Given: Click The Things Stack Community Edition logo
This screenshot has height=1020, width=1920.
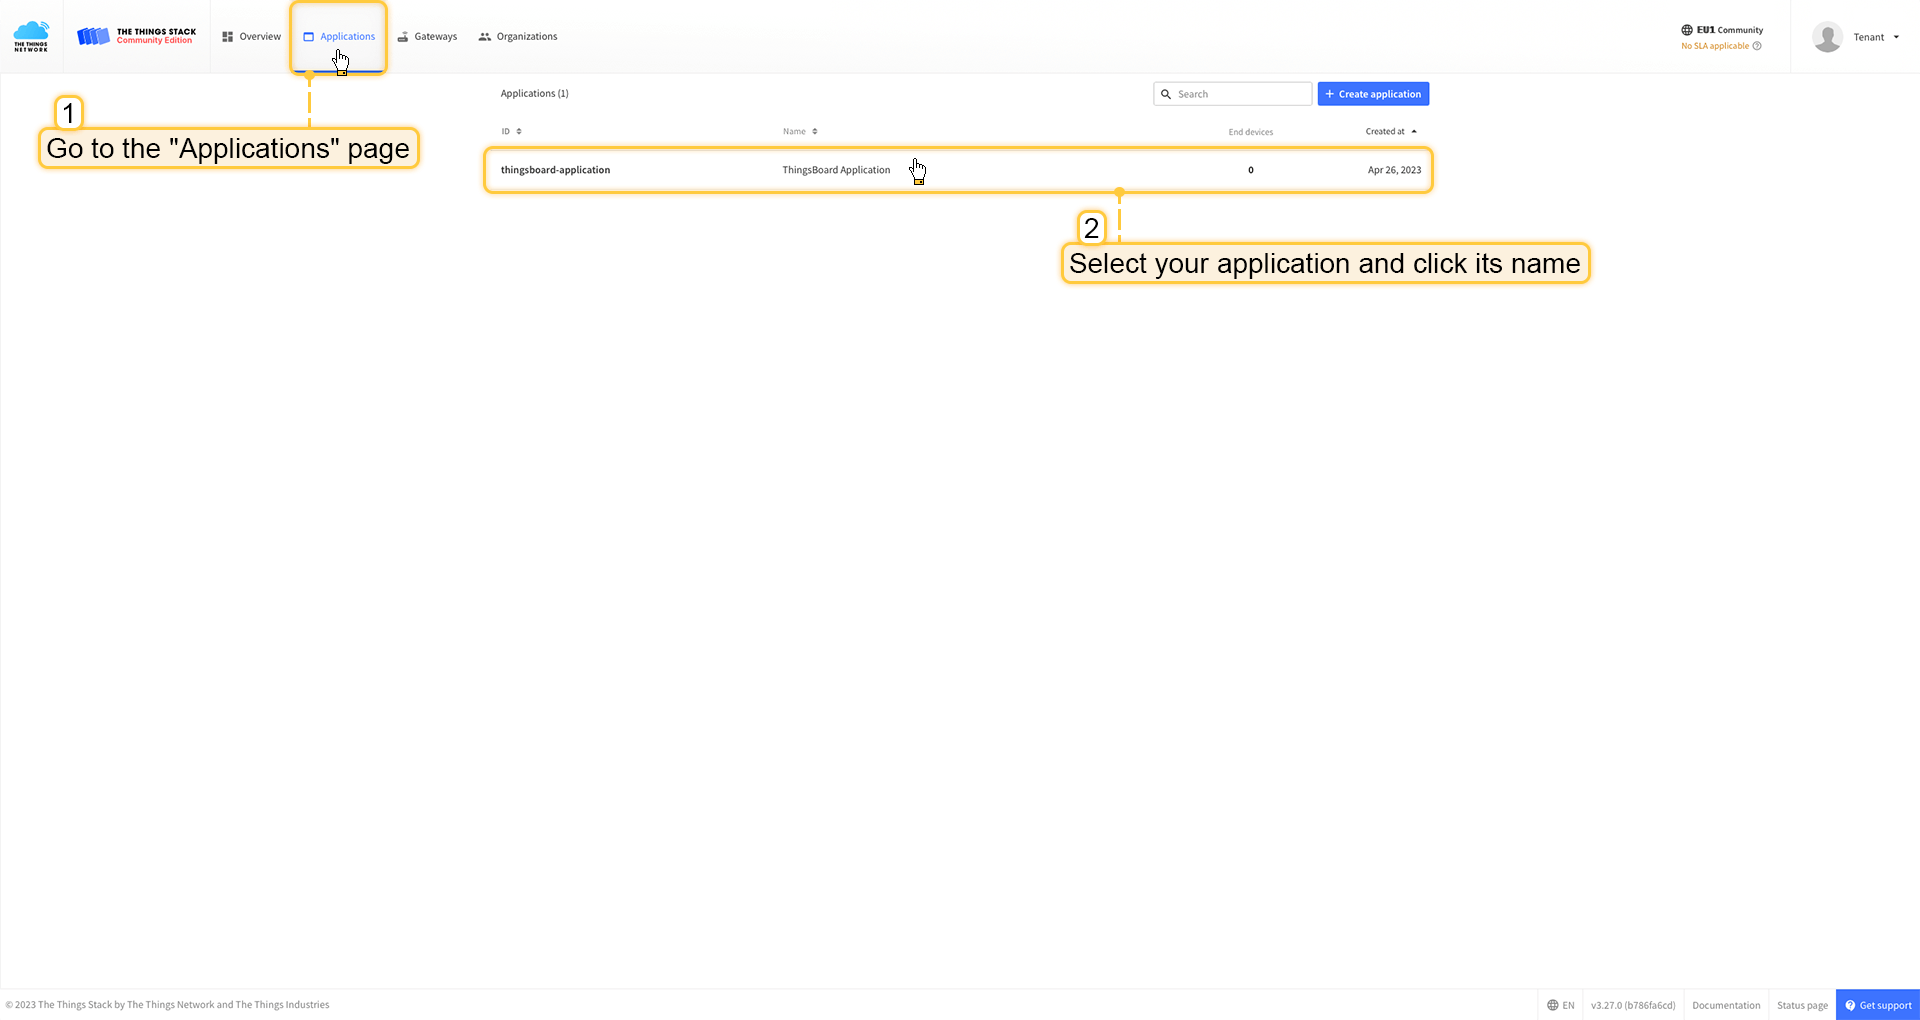Looking at the screenshot, I should tap(137, 36).
